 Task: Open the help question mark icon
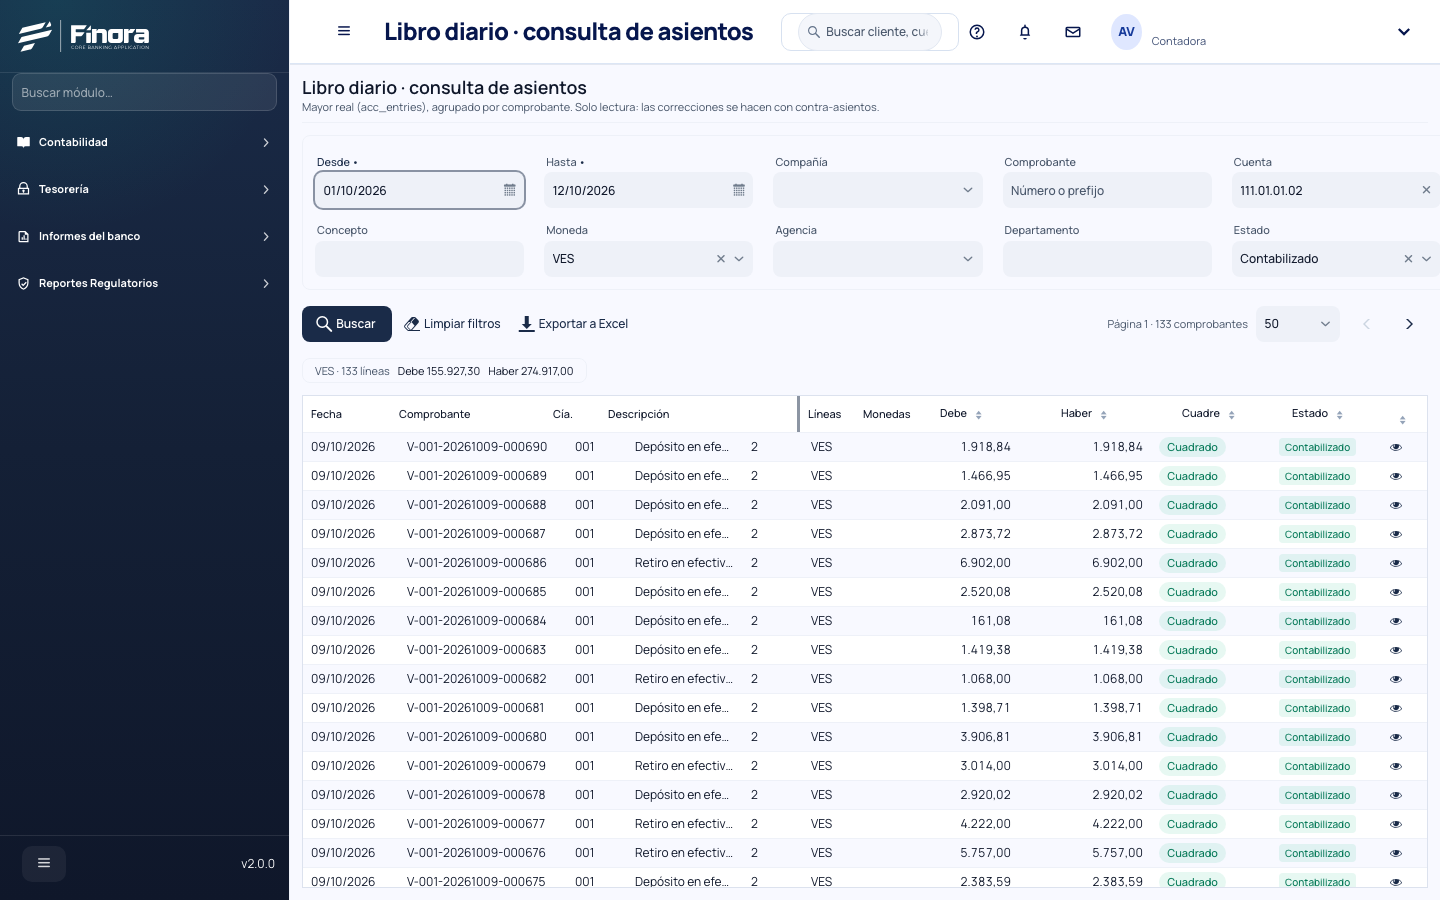pyautogui.click(x=977, y=32)
